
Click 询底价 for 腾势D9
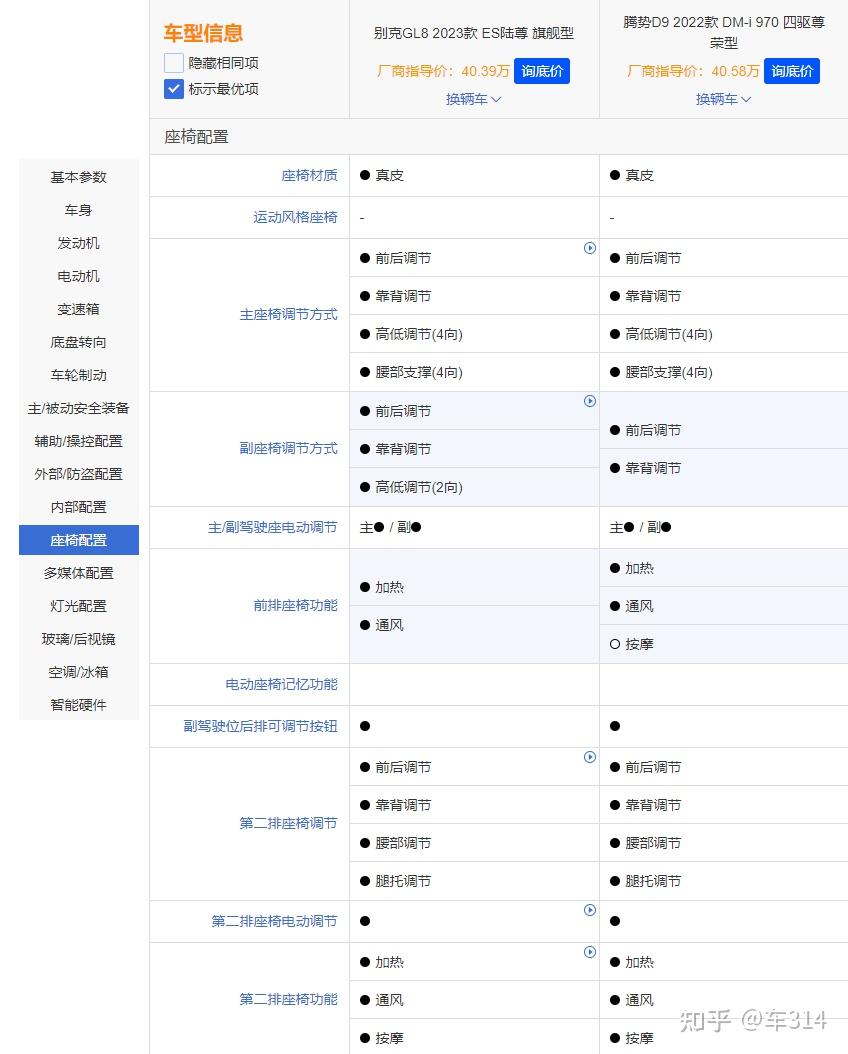point(791,71)
